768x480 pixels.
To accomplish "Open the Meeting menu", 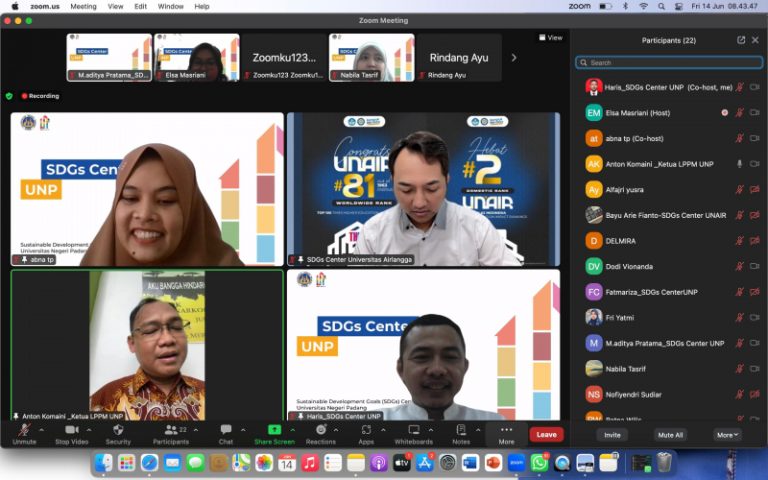I will point(83,6).
